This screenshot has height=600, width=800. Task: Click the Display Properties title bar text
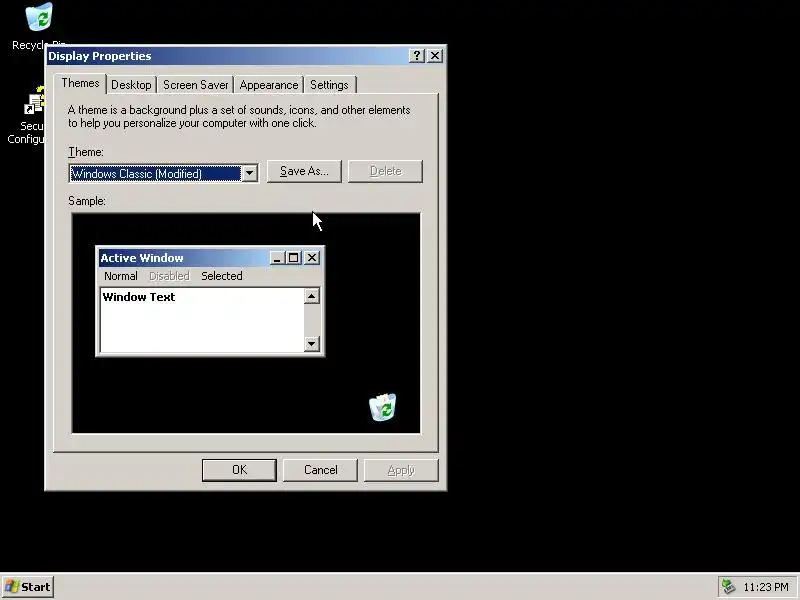100,56
